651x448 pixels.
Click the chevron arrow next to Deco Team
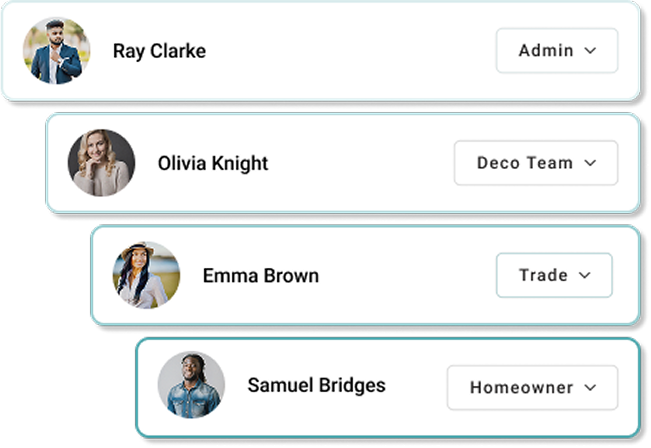pos(590,163)
